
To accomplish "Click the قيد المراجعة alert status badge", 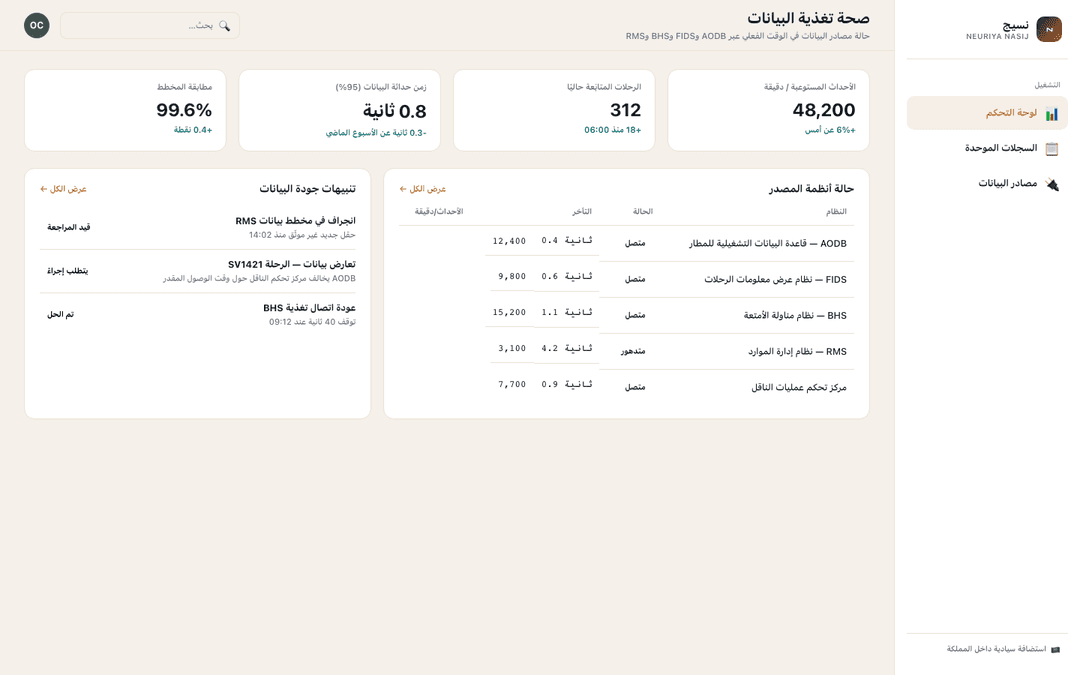I will tap(68, 227).
